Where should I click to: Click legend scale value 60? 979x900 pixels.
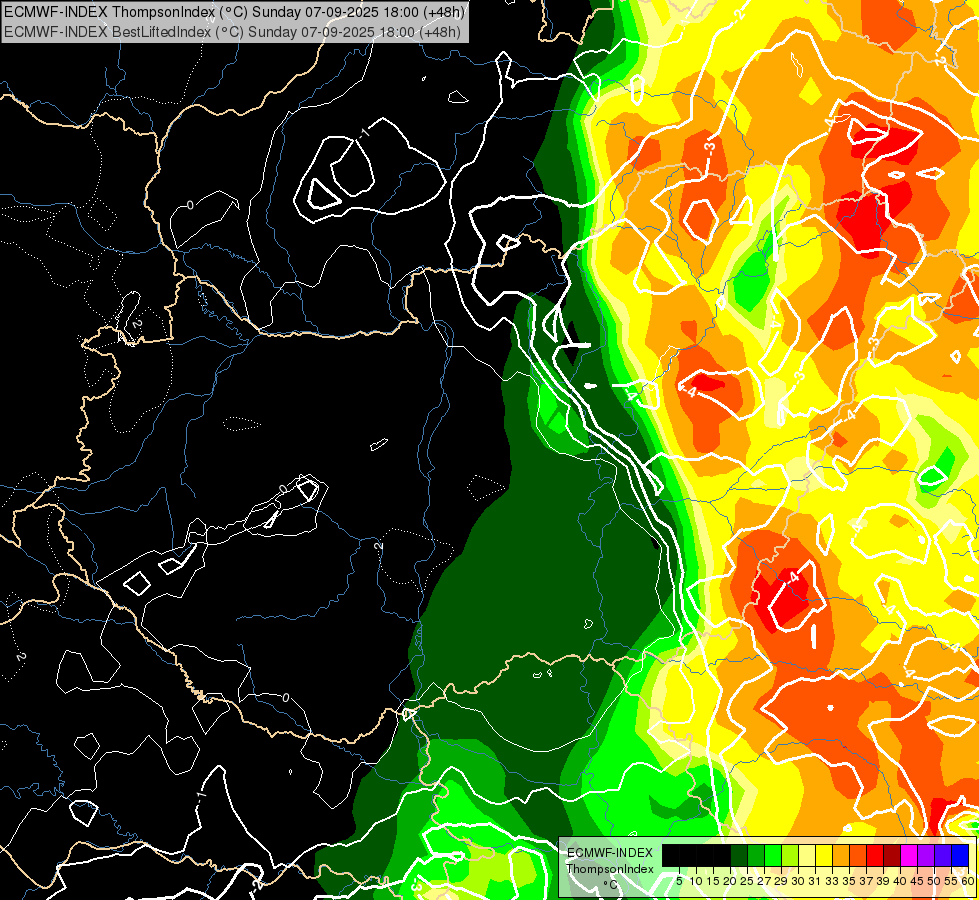pyautogui.click(x=968, y=881)
